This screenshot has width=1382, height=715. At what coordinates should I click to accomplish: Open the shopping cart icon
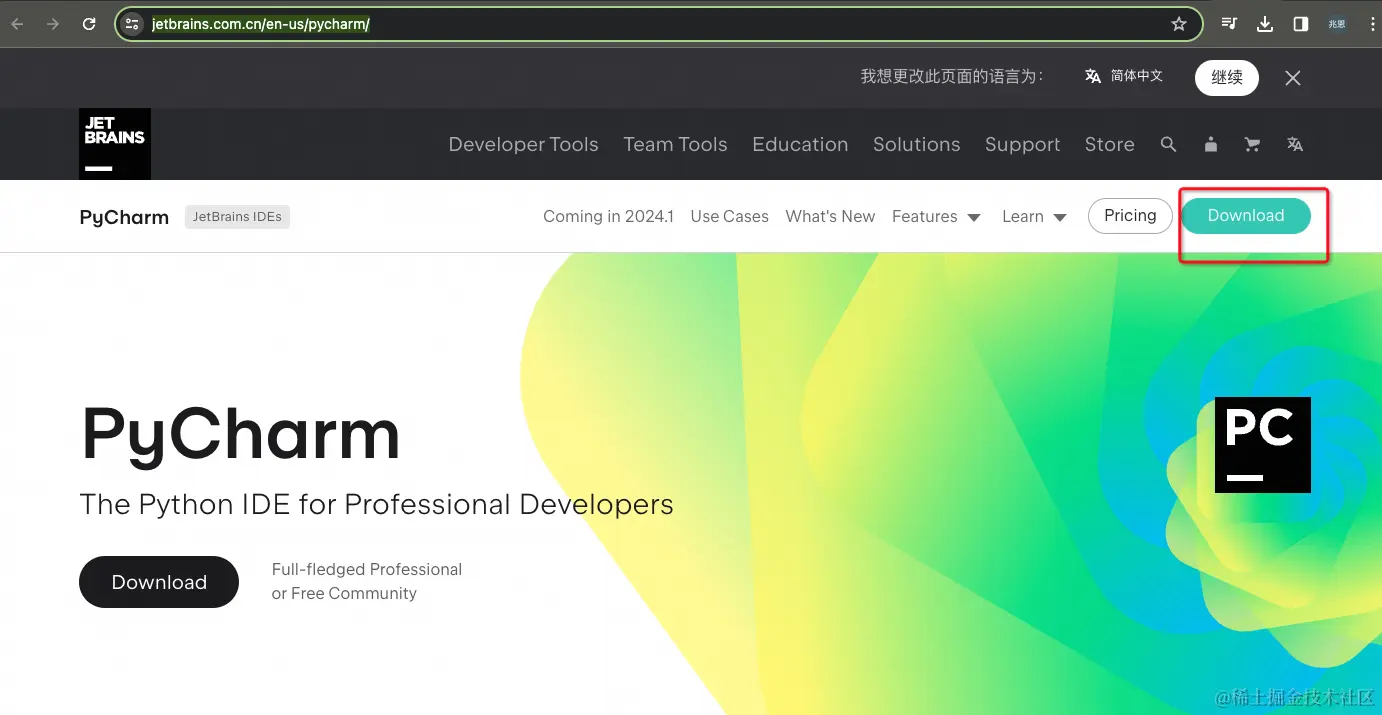[x=1252, y=144]
